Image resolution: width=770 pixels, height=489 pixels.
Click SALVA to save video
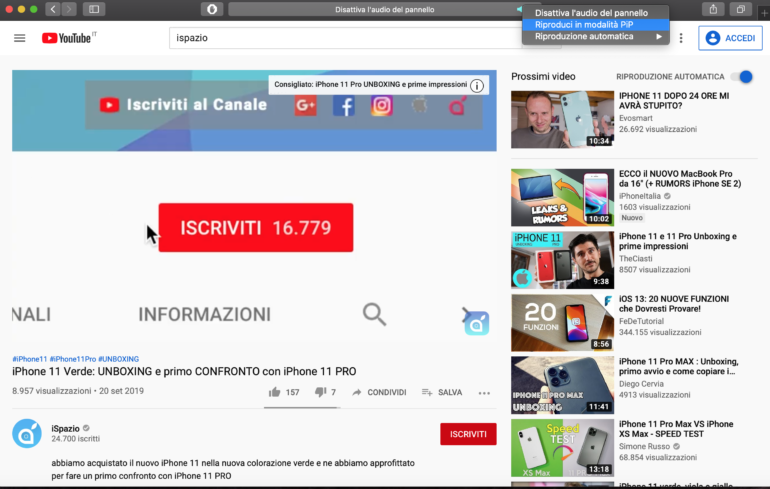tap(442, 392)
